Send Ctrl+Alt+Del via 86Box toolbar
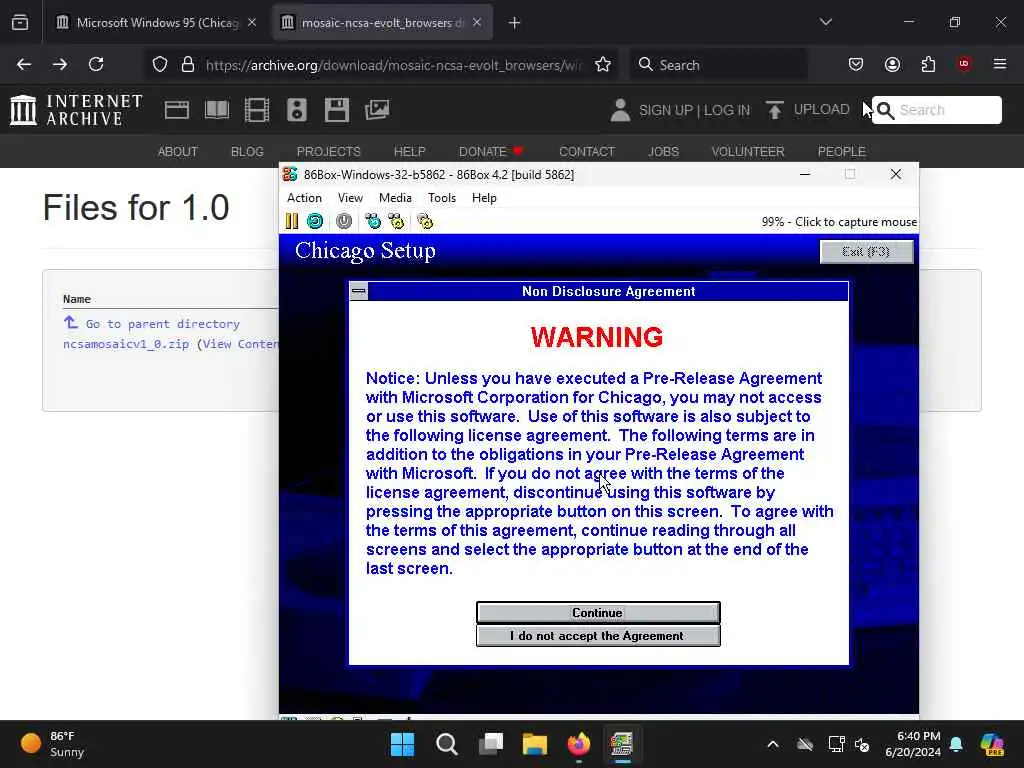Viewport: 1024px width, 768px height. click(x=373, y=221)
